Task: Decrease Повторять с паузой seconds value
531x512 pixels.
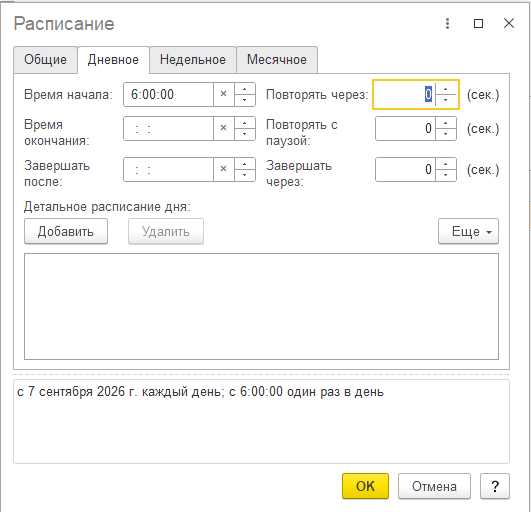Action: pos(446,134)
